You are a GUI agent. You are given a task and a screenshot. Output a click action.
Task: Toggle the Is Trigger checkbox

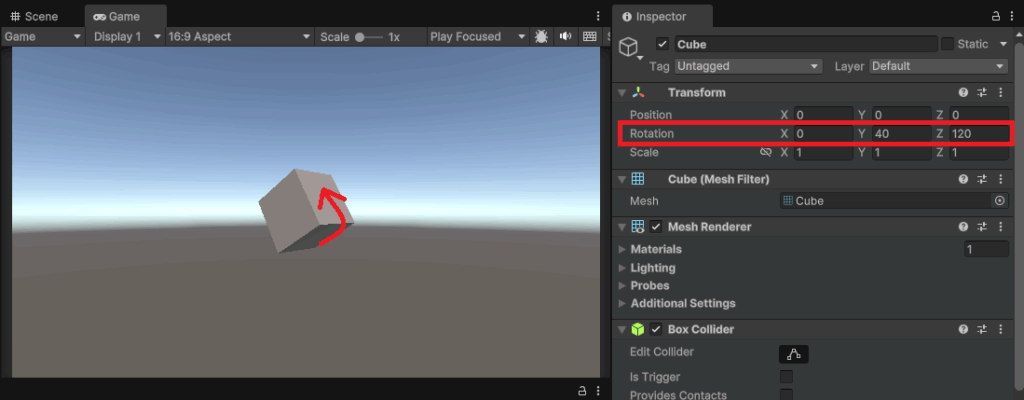[786, 377]
